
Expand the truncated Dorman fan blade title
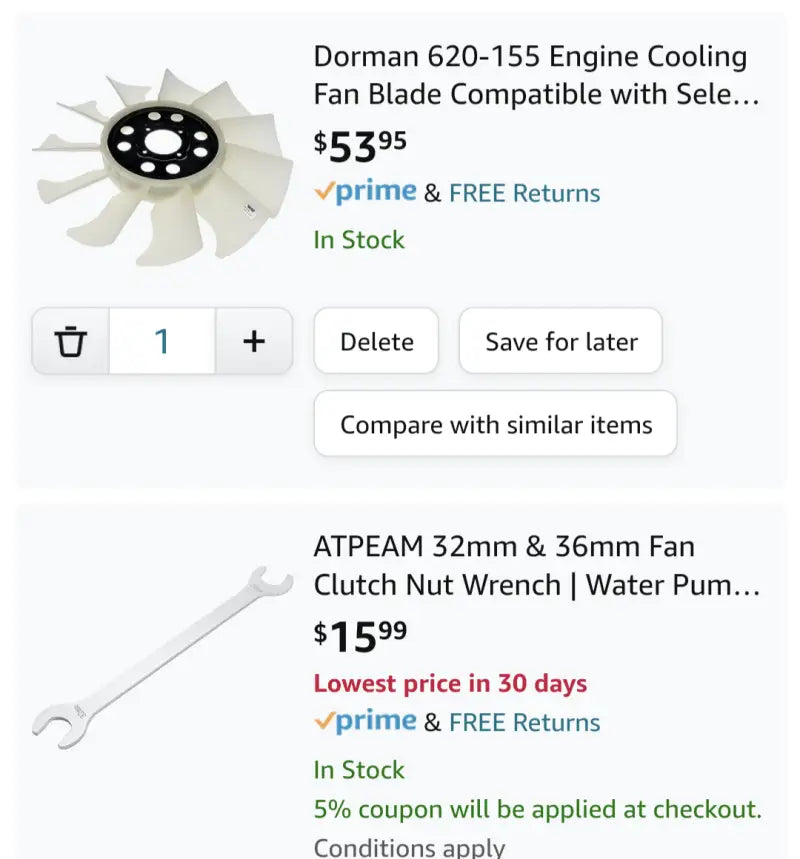(530, 75)
